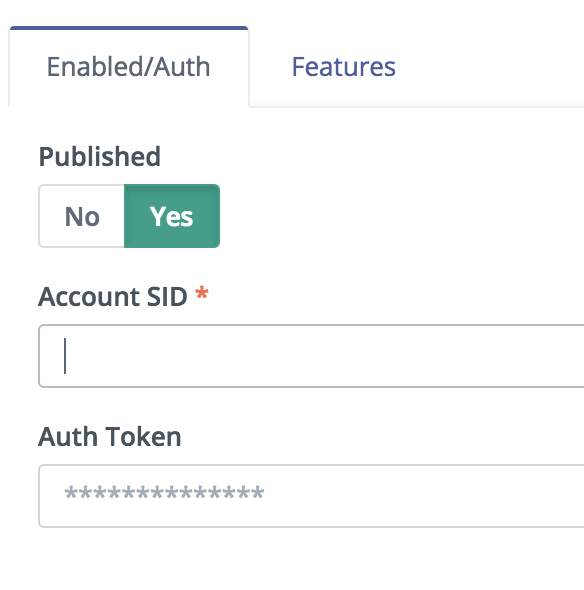Switch to the Features tab
This screenshot has height=590, width=584.
coord(344,67)
